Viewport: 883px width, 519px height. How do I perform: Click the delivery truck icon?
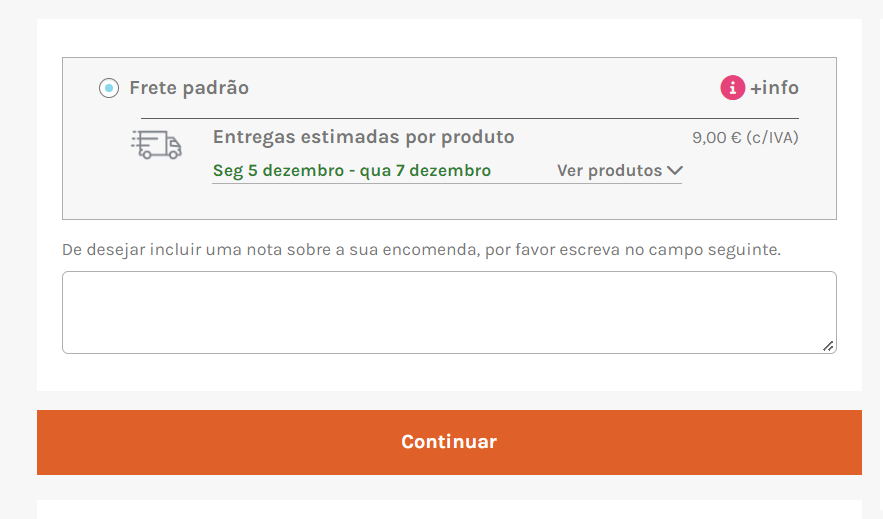157,145
